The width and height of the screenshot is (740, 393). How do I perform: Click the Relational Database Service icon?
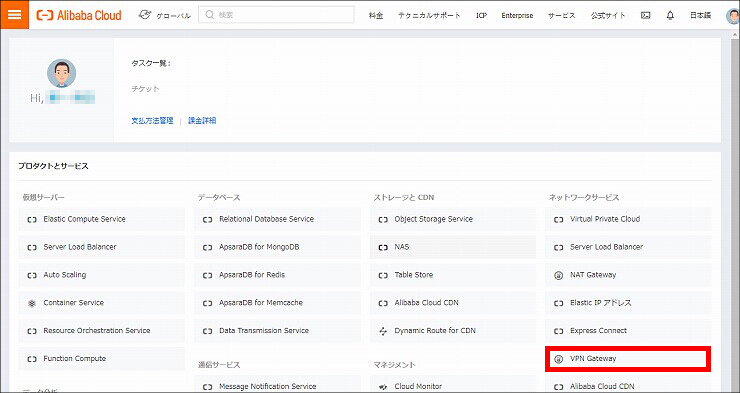click(x=208, y=219)
